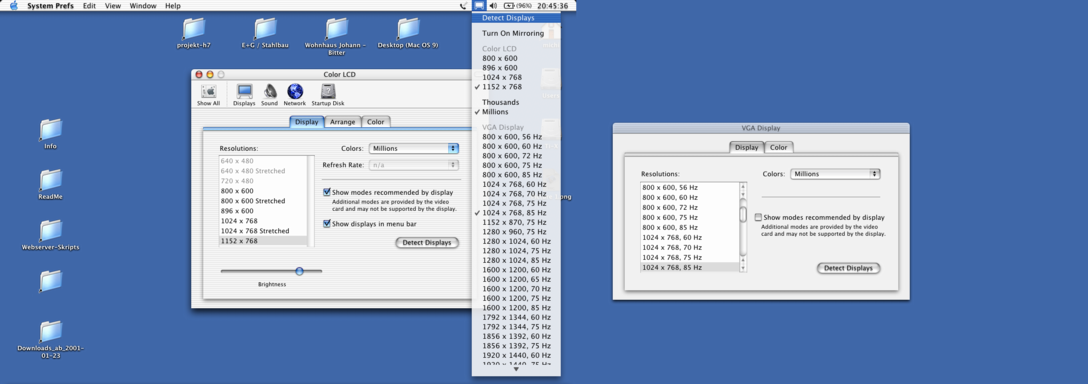
Task: Select 1152 x 768 in Color LCD list
Action: click(x=263, y=241)
